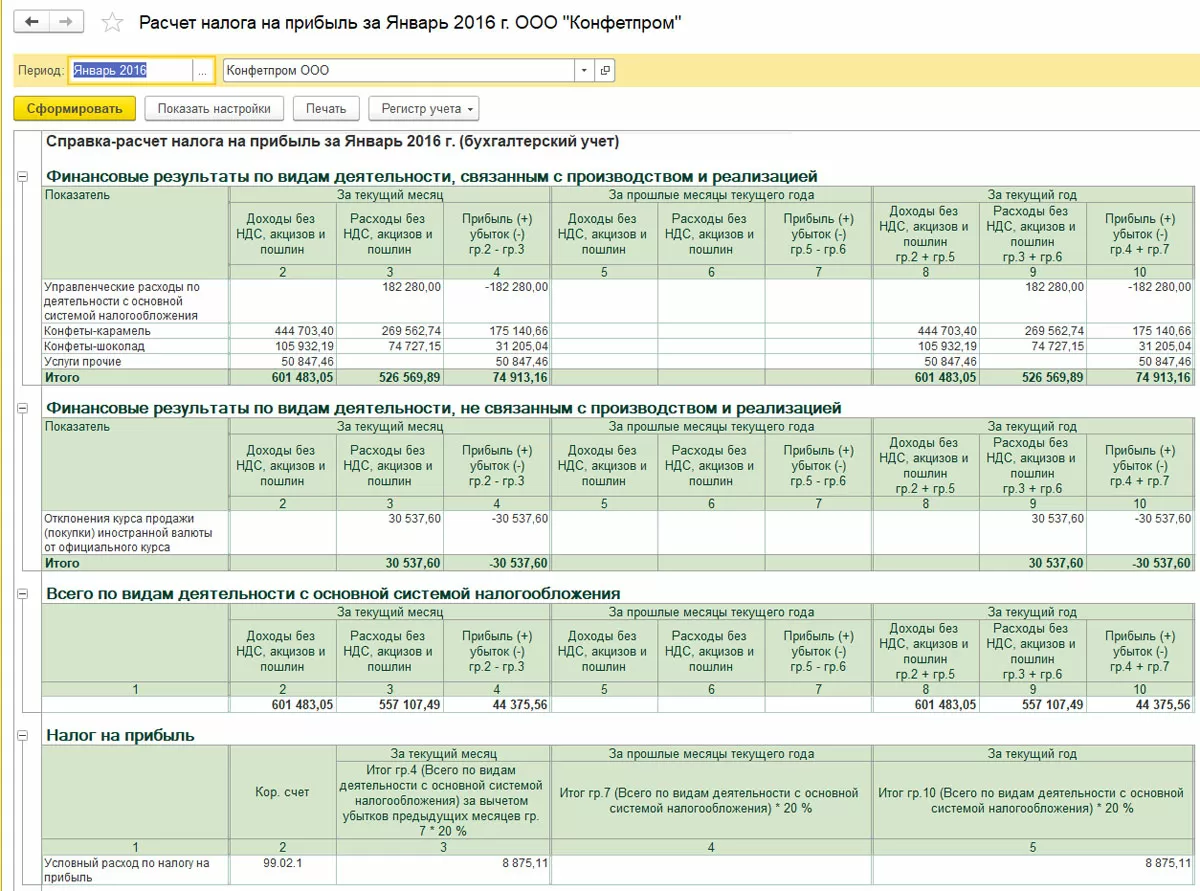Open period picker with the ellipsis button
The image size is (1200, 891).
[x=203, y=71]
